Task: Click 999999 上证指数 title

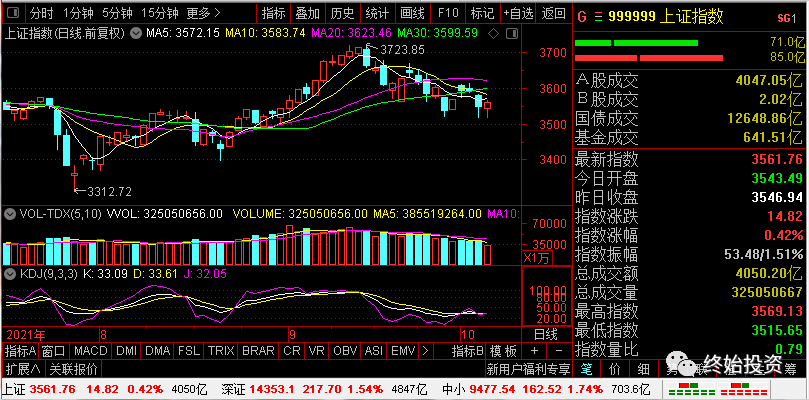Action: coord(666,17)
